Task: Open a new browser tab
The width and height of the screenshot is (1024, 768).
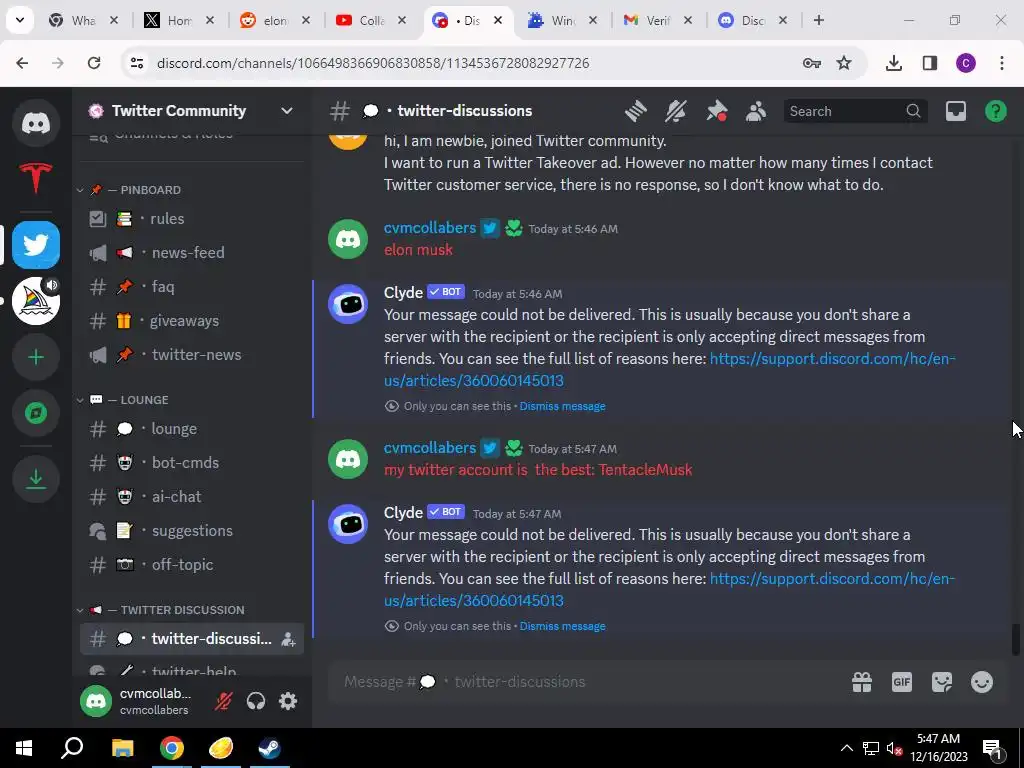Action: (819, 21)
